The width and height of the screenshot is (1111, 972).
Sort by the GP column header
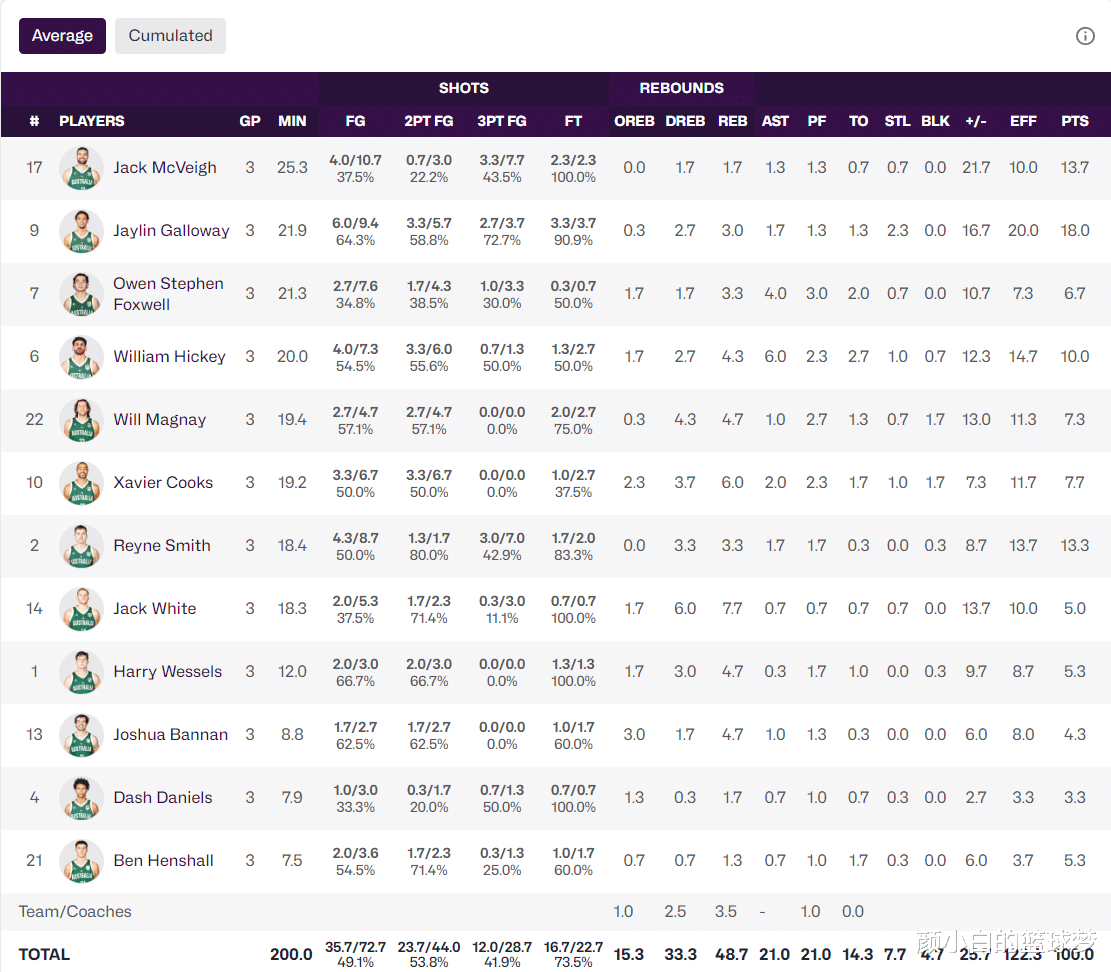(249, 121)
